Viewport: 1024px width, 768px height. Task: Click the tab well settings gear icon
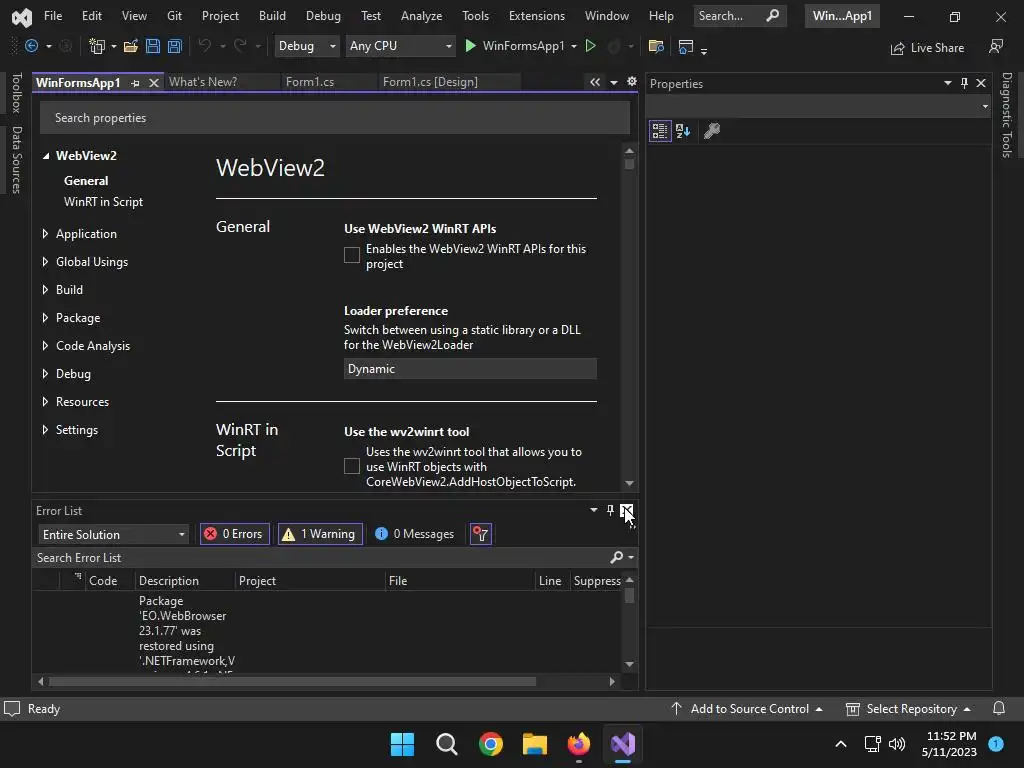click(632, 82)
